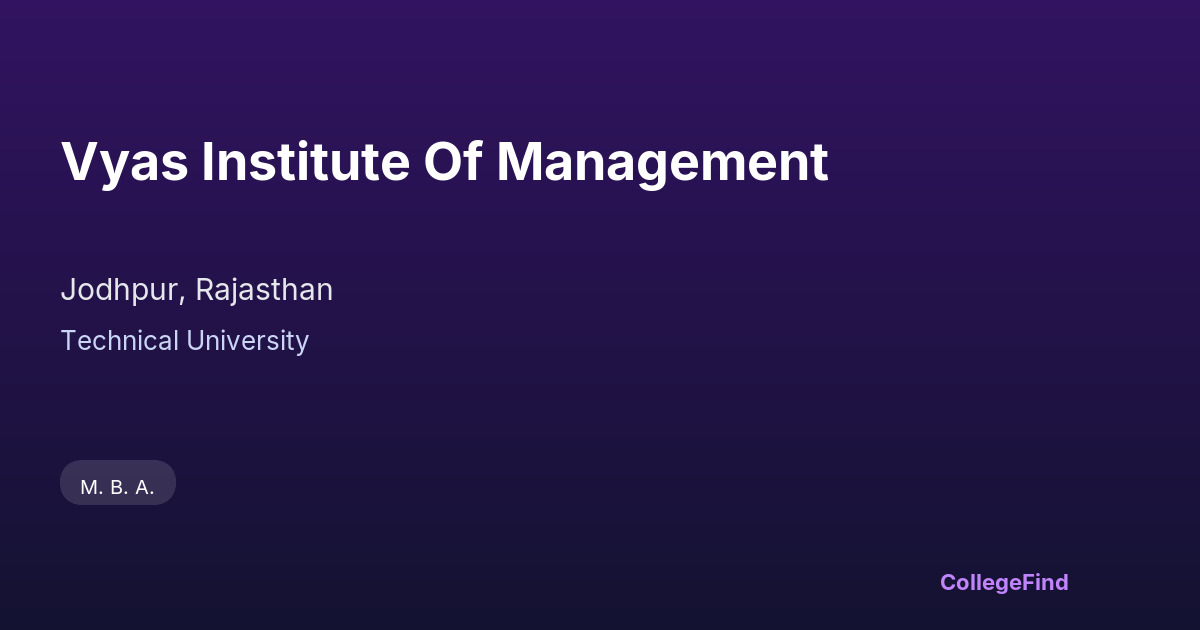Click the Rajasthan state text
This screenshot has height=630, width=1200.
click(x=264, y=290)
